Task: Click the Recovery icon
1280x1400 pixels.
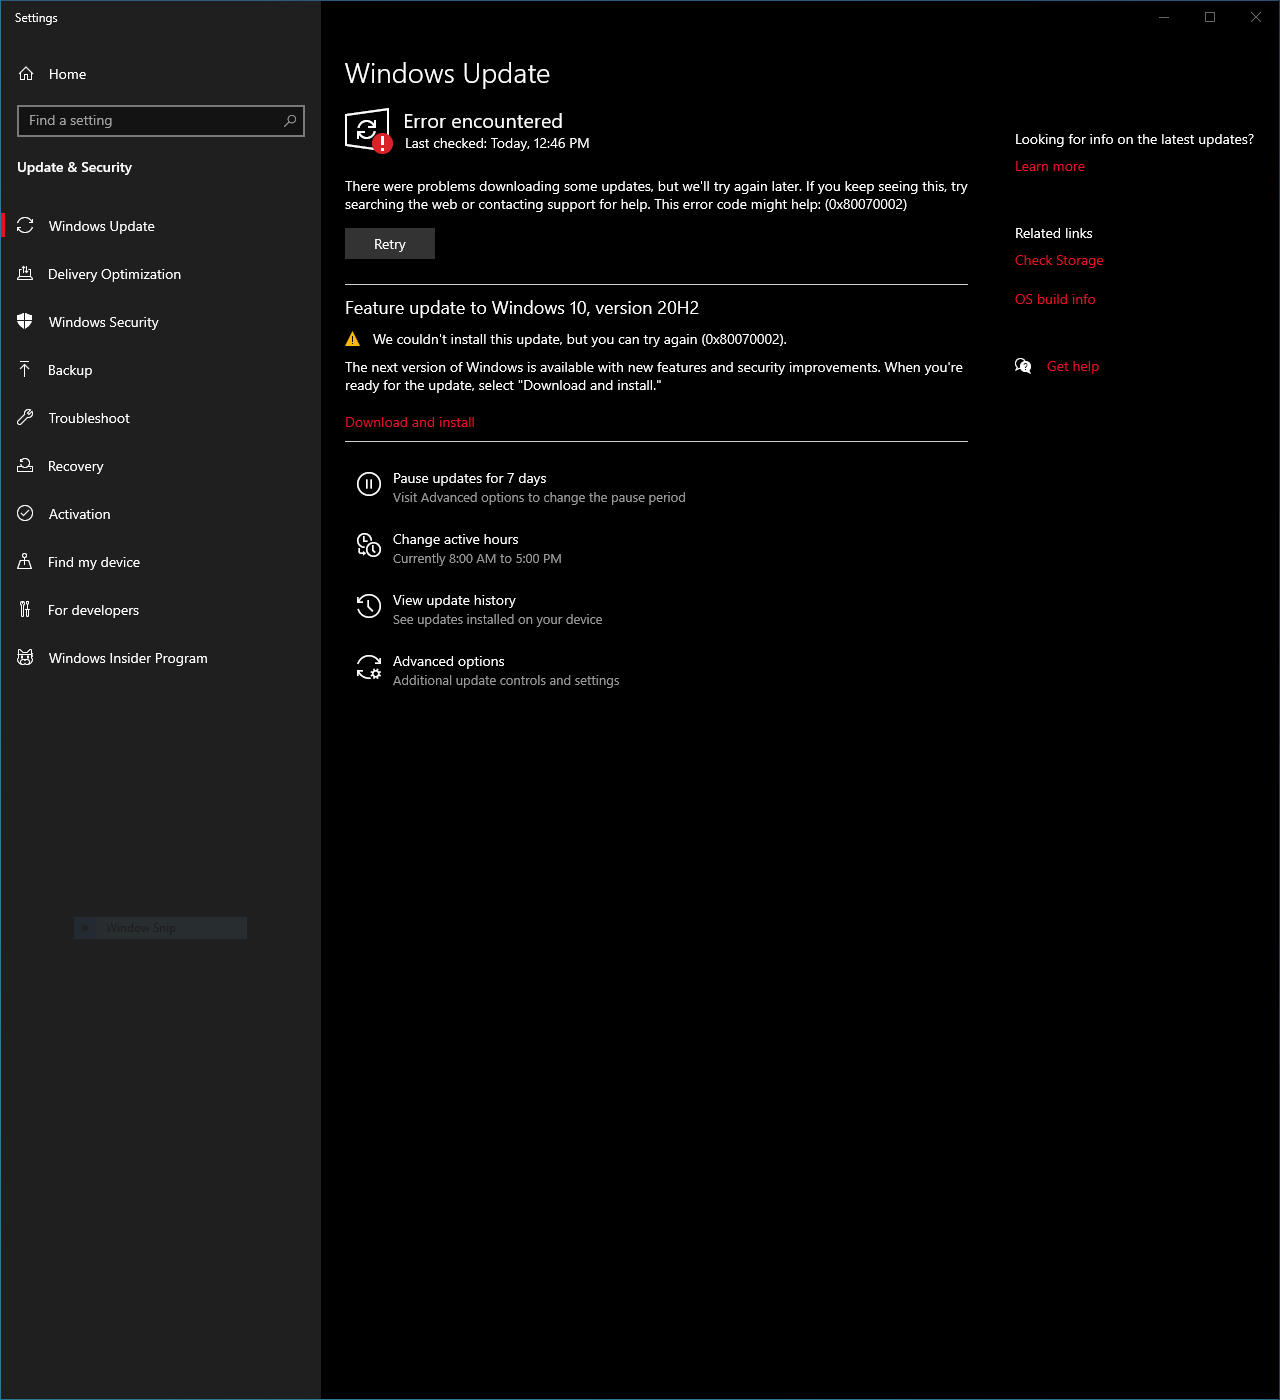Action: point(26,466)
